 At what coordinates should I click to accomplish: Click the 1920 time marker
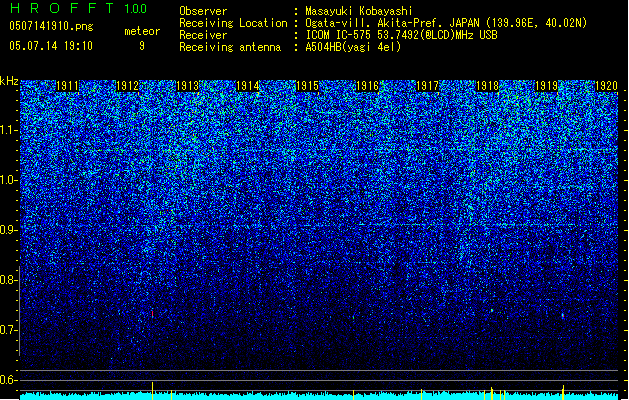(606, 86)
